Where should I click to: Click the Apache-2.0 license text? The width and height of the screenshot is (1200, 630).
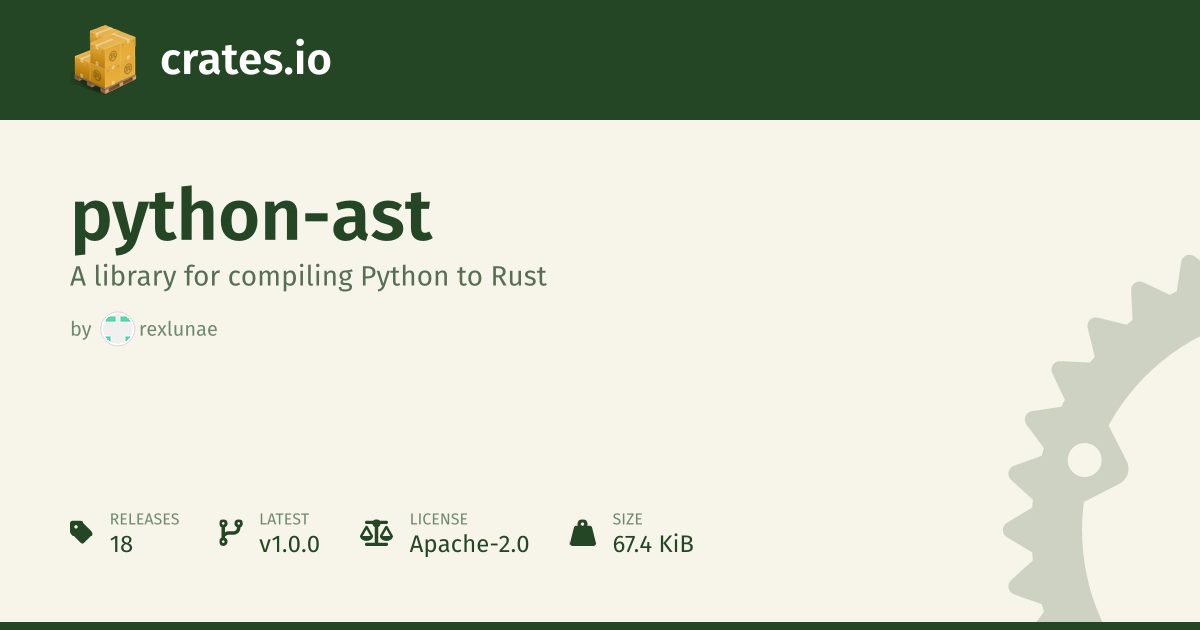tap(470, 545)
